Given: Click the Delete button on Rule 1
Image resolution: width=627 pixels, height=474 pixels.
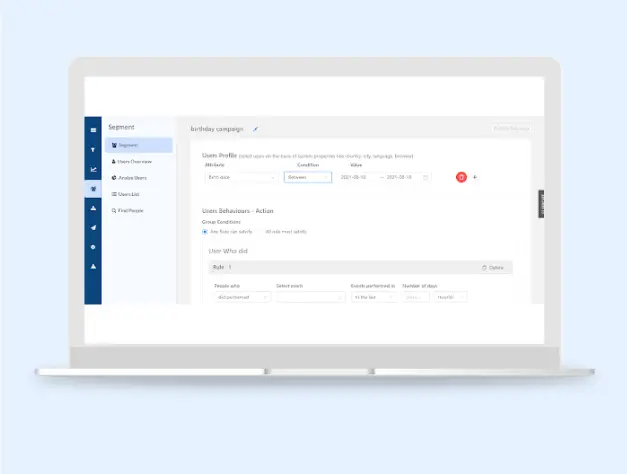Looking at the screenshot, I should (494, 268).
